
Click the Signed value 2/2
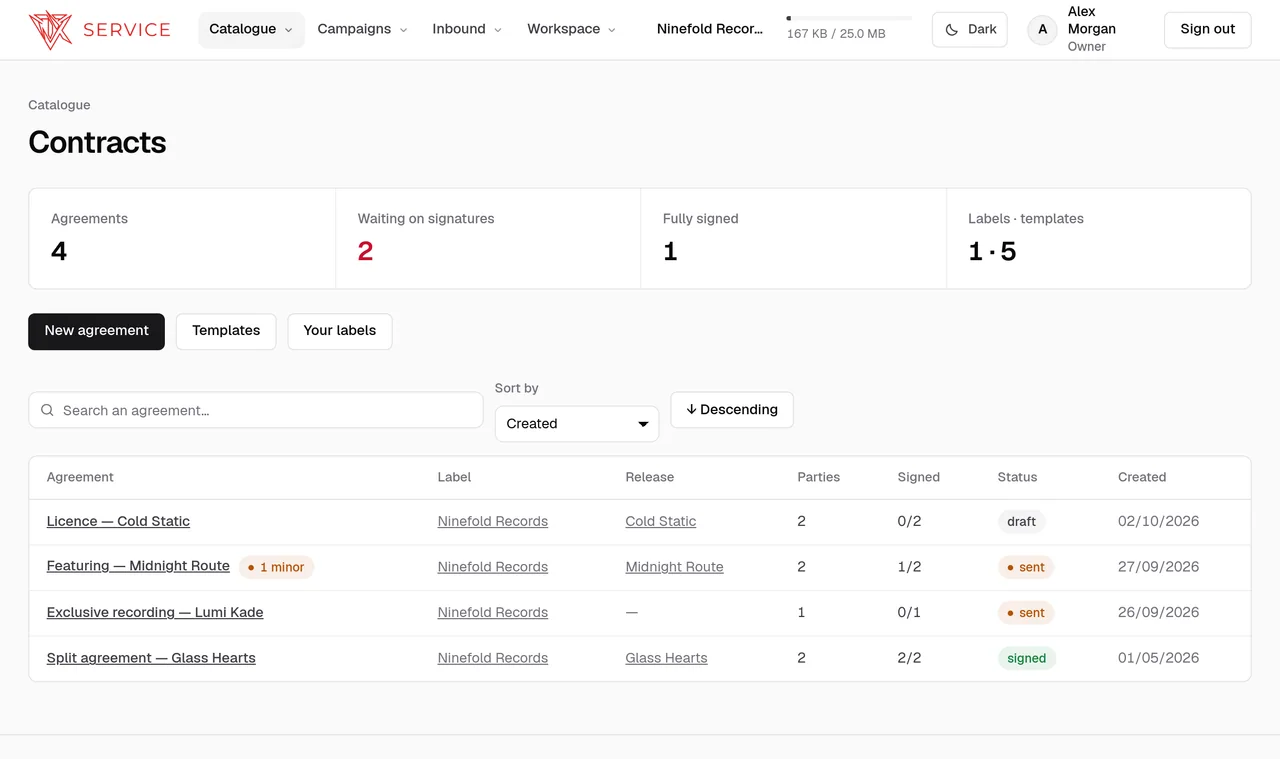[x=909, y=658]
